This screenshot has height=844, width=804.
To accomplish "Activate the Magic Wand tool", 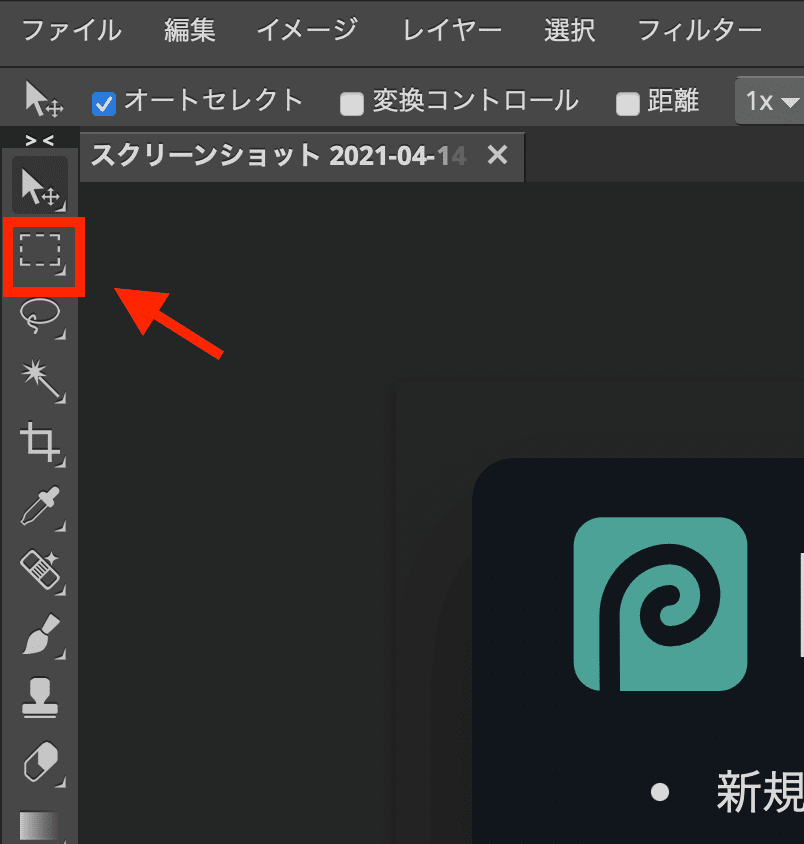I will (41, 379).
